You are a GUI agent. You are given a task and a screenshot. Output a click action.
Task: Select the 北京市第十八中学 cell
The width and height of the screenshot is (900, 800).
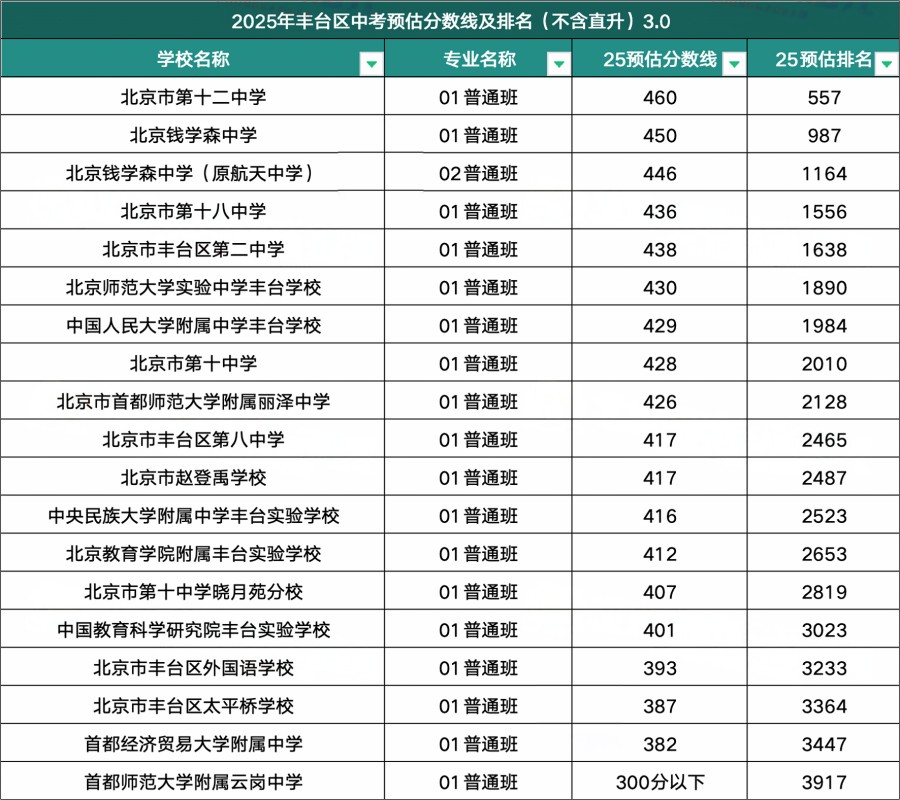click(195, 210)
